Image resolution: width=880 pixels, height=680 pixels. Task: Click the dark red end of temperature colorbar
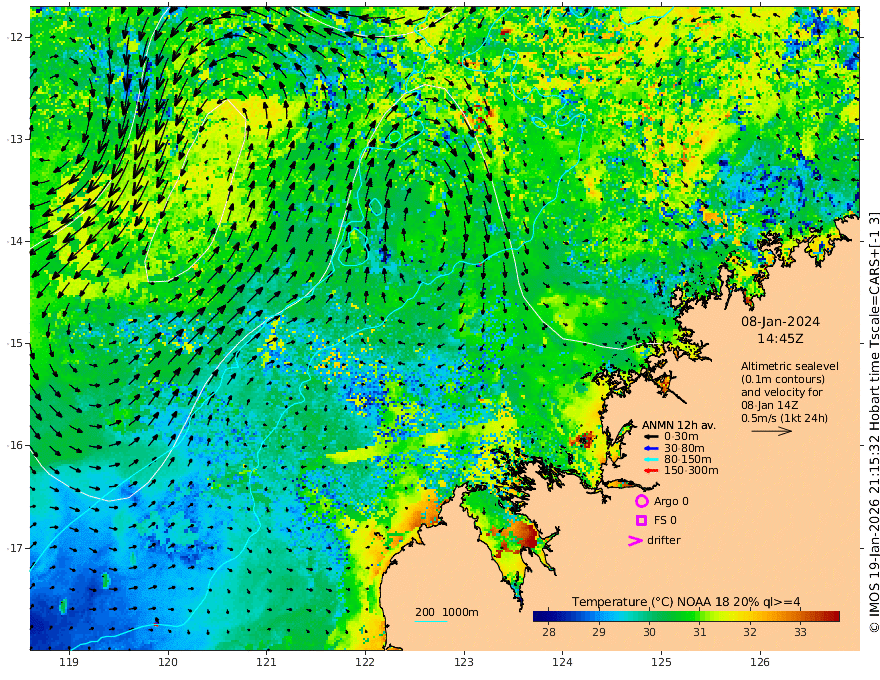pos(833,616)
